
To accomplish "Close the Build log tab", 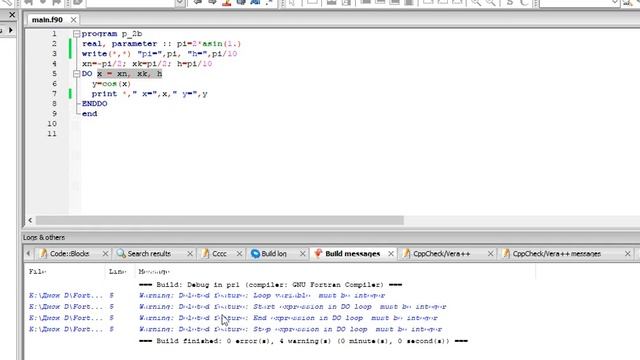I will click(302, 253).
